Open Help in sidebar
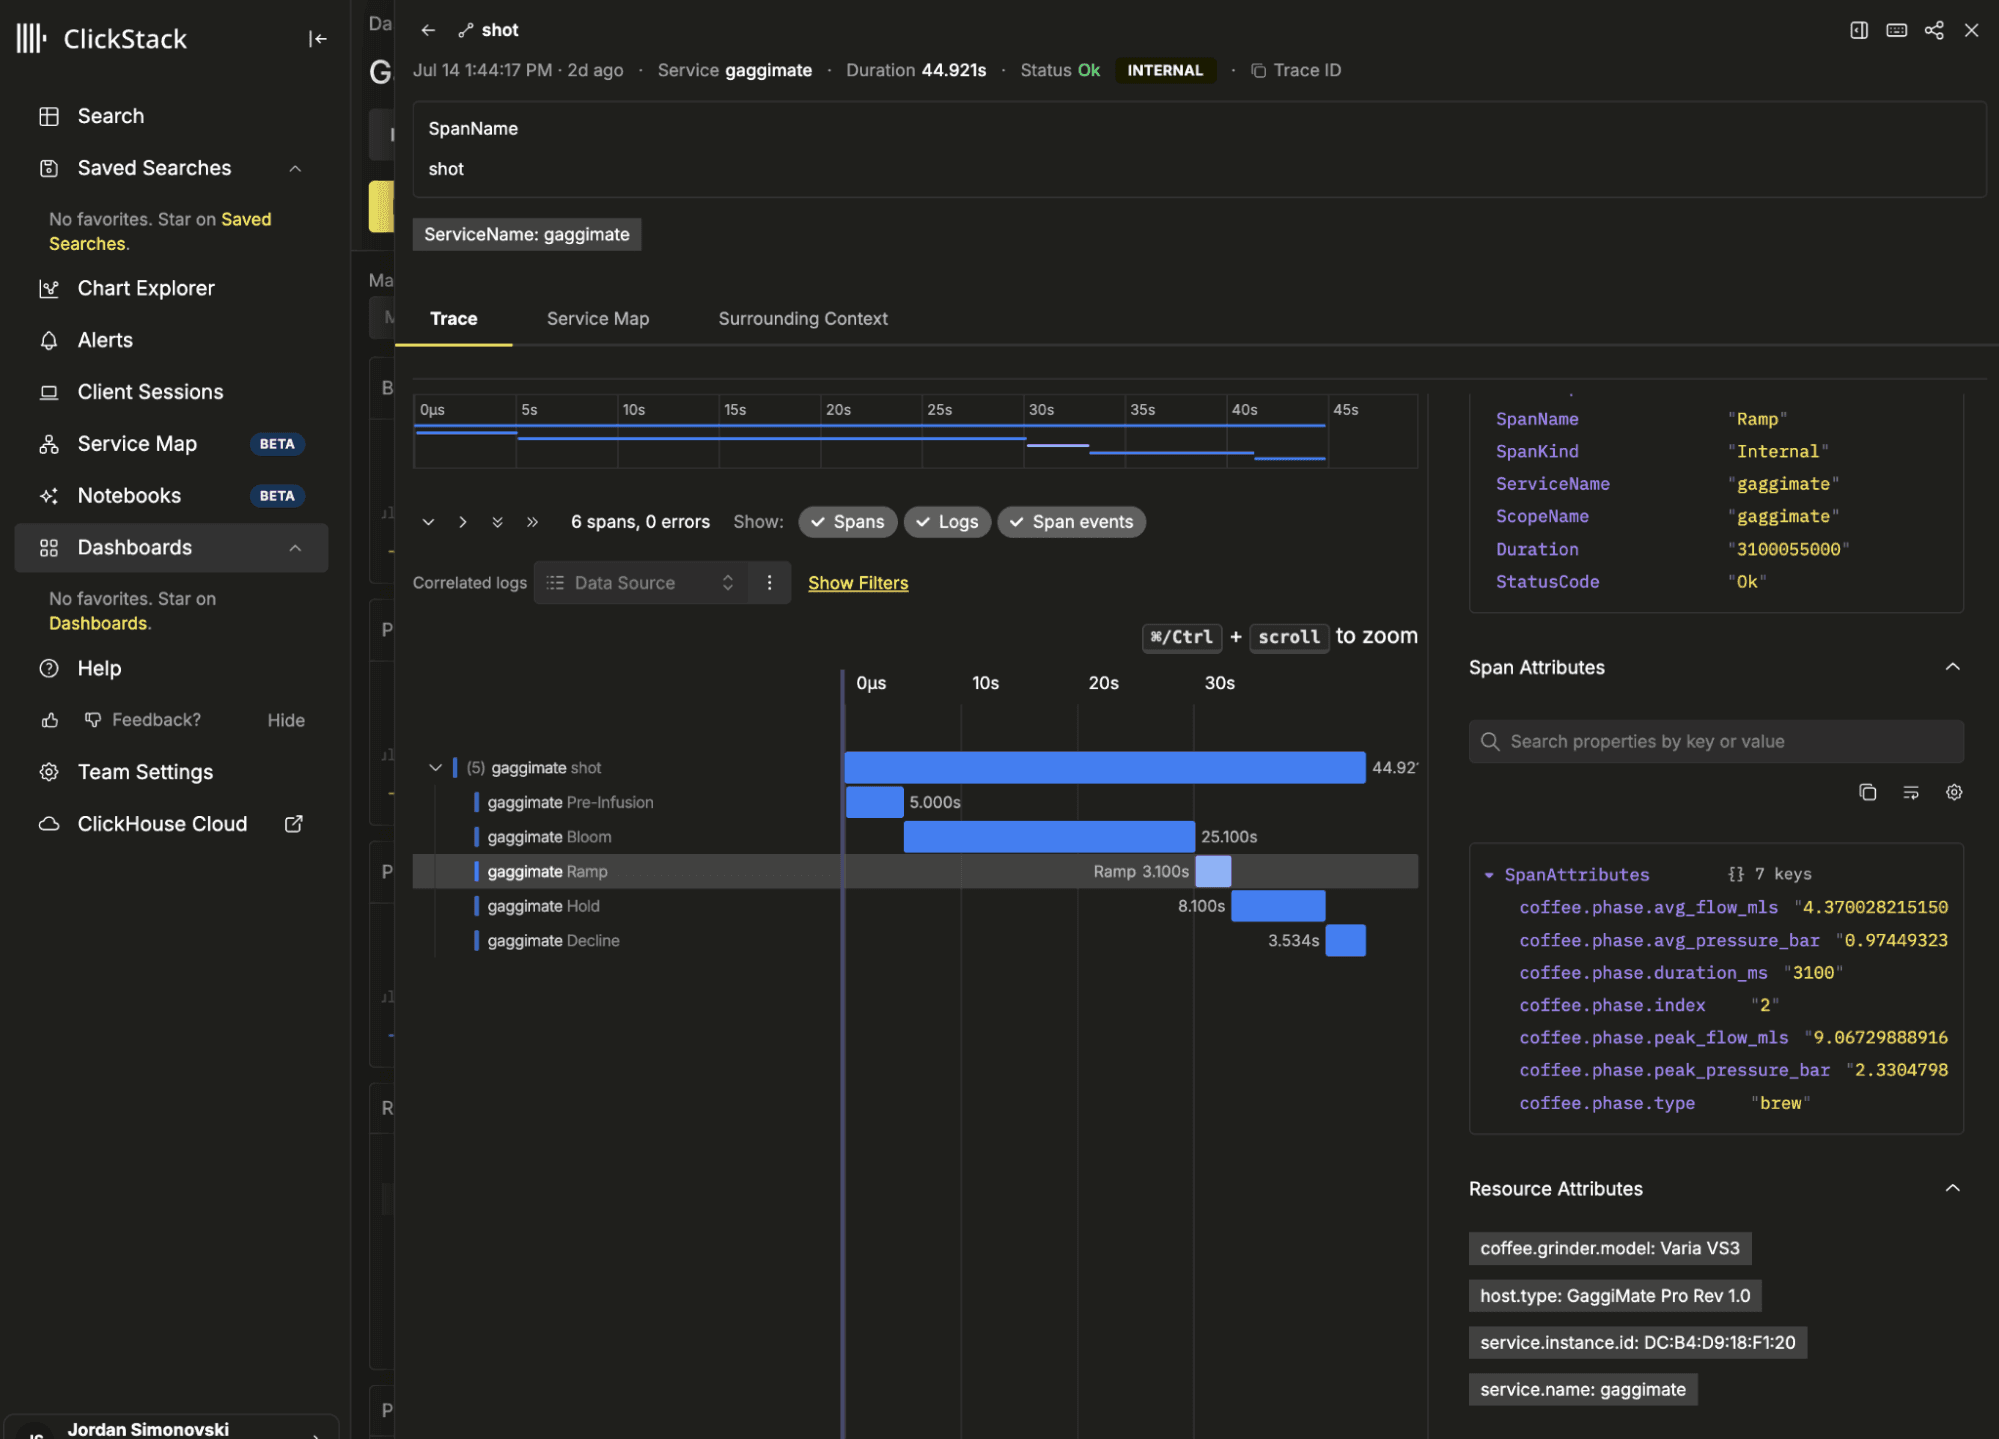 [99, 668]
